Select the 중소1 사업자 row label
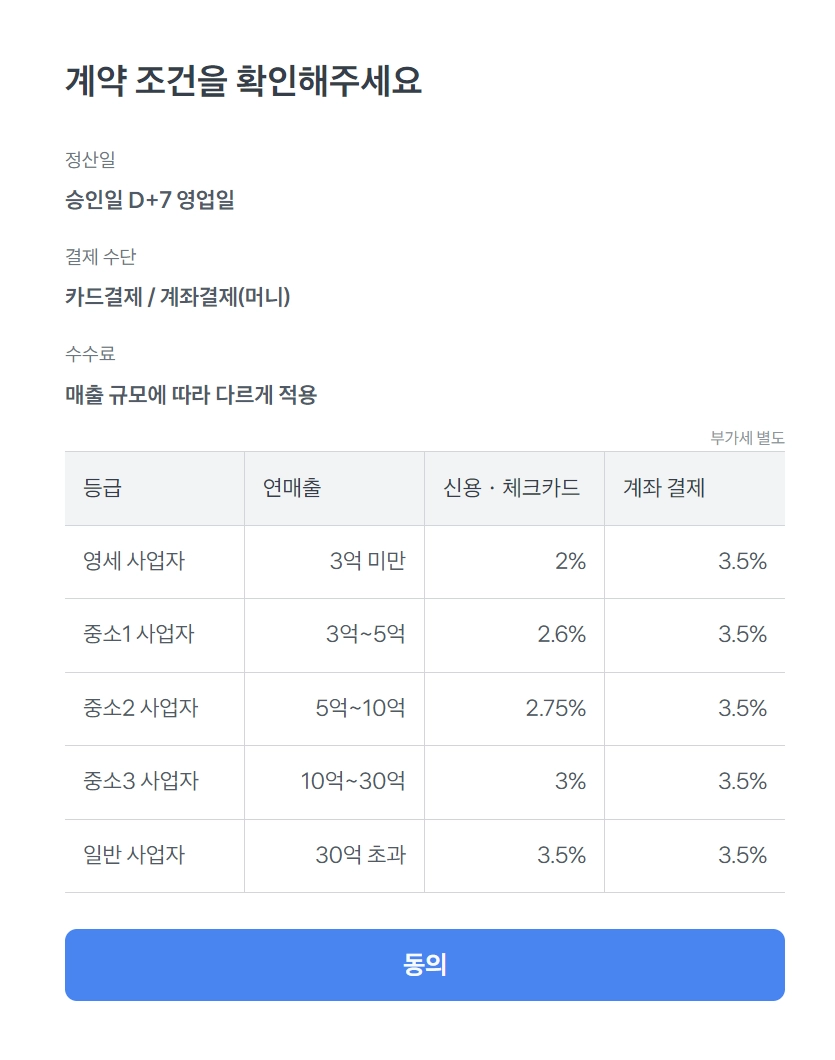The width and height of the screenshot is (835, 1060). [138, 634]
